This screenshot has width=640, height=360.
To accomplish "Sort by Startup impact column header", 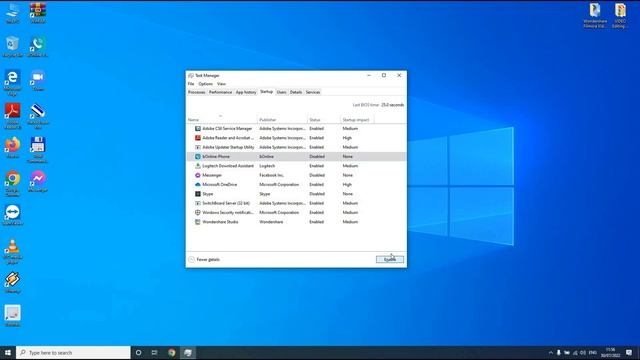I will click(357, 120).
